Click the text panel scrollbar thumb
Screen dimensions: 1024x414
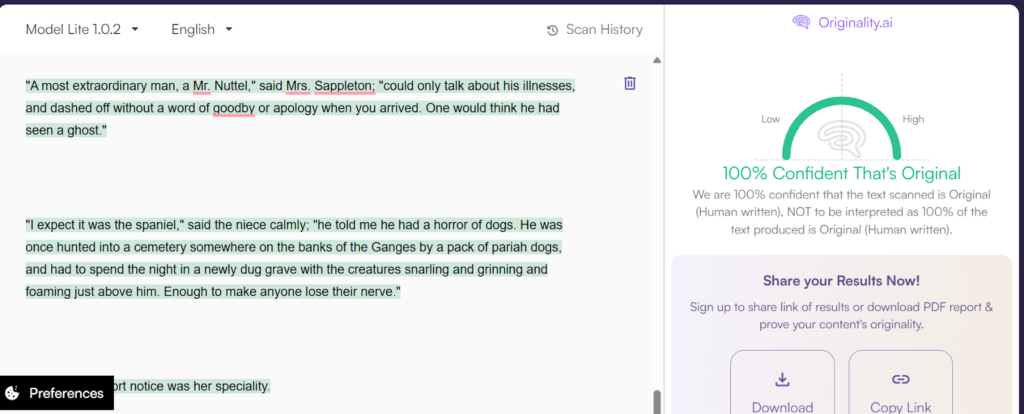click(x=657, y=402)
